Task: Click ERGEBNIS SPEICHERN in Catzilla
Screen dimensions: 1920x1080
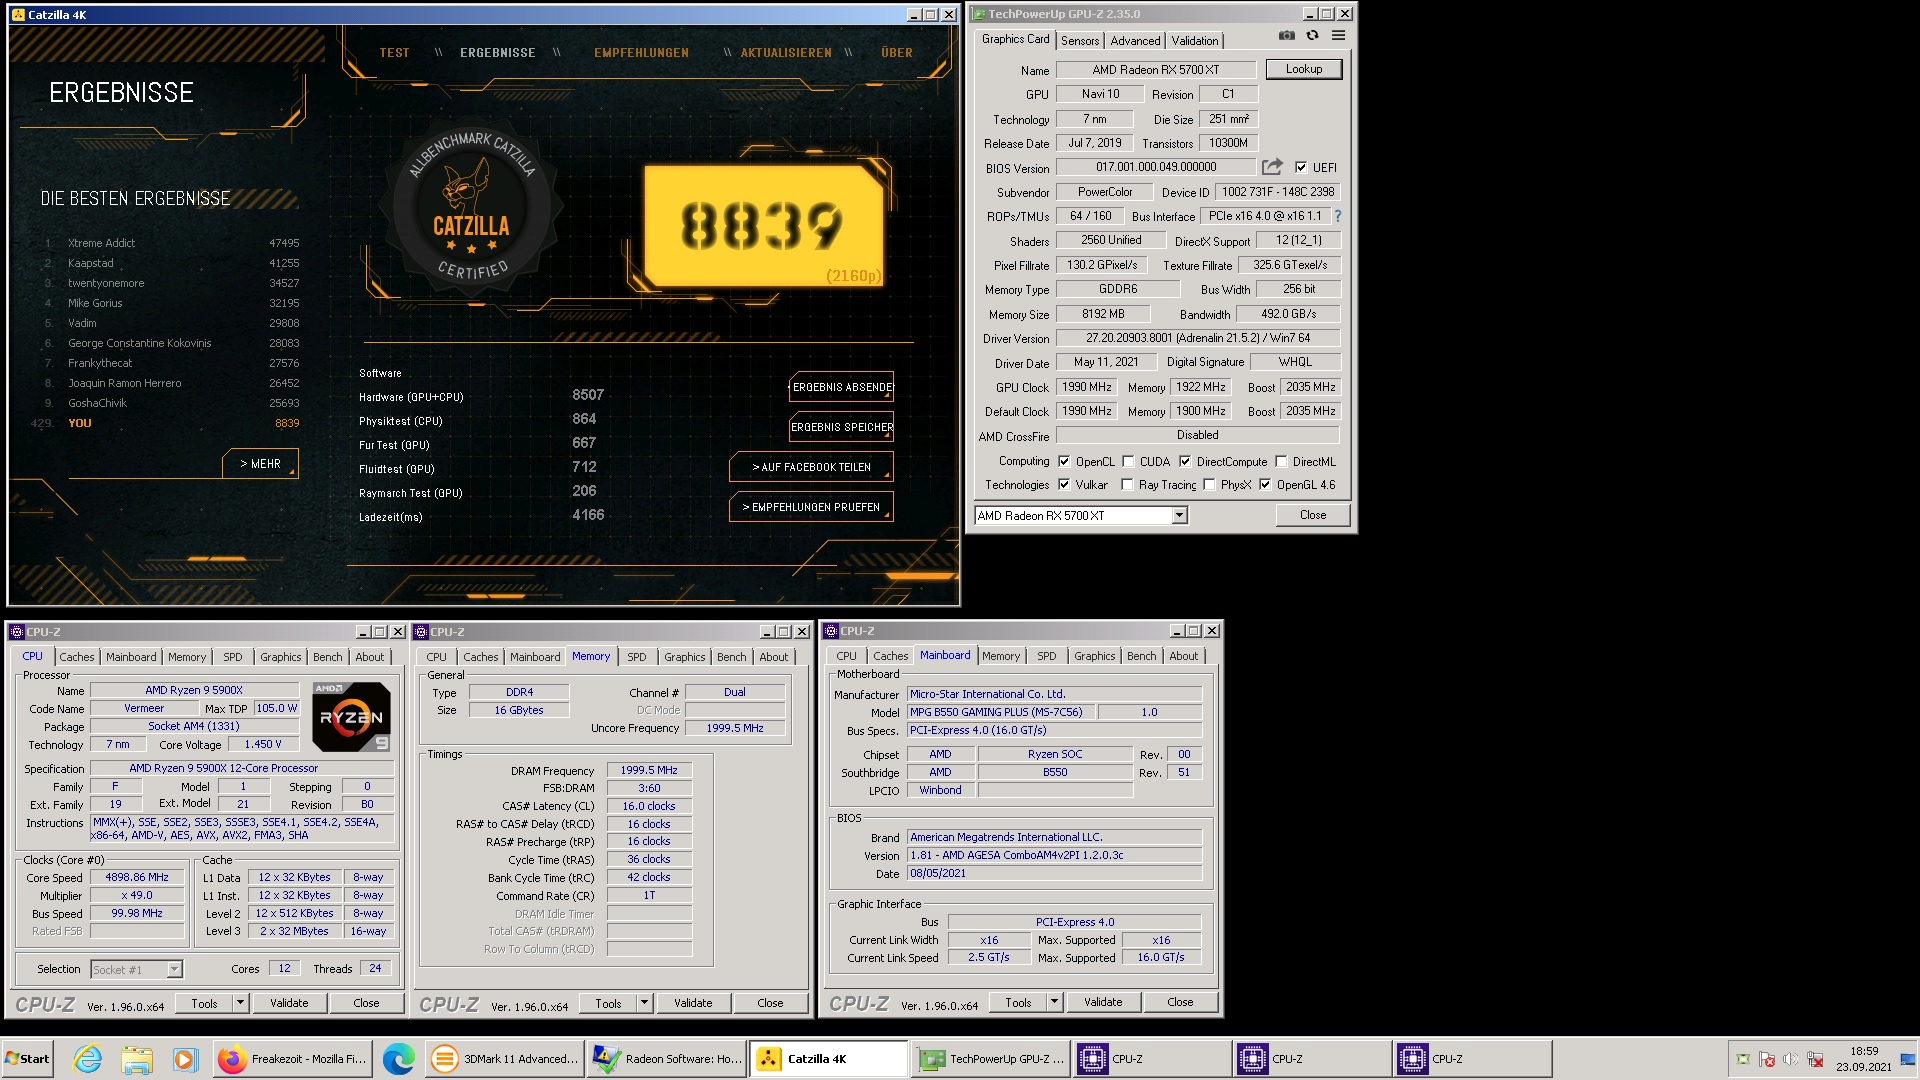Action: (x=842, y=427)
